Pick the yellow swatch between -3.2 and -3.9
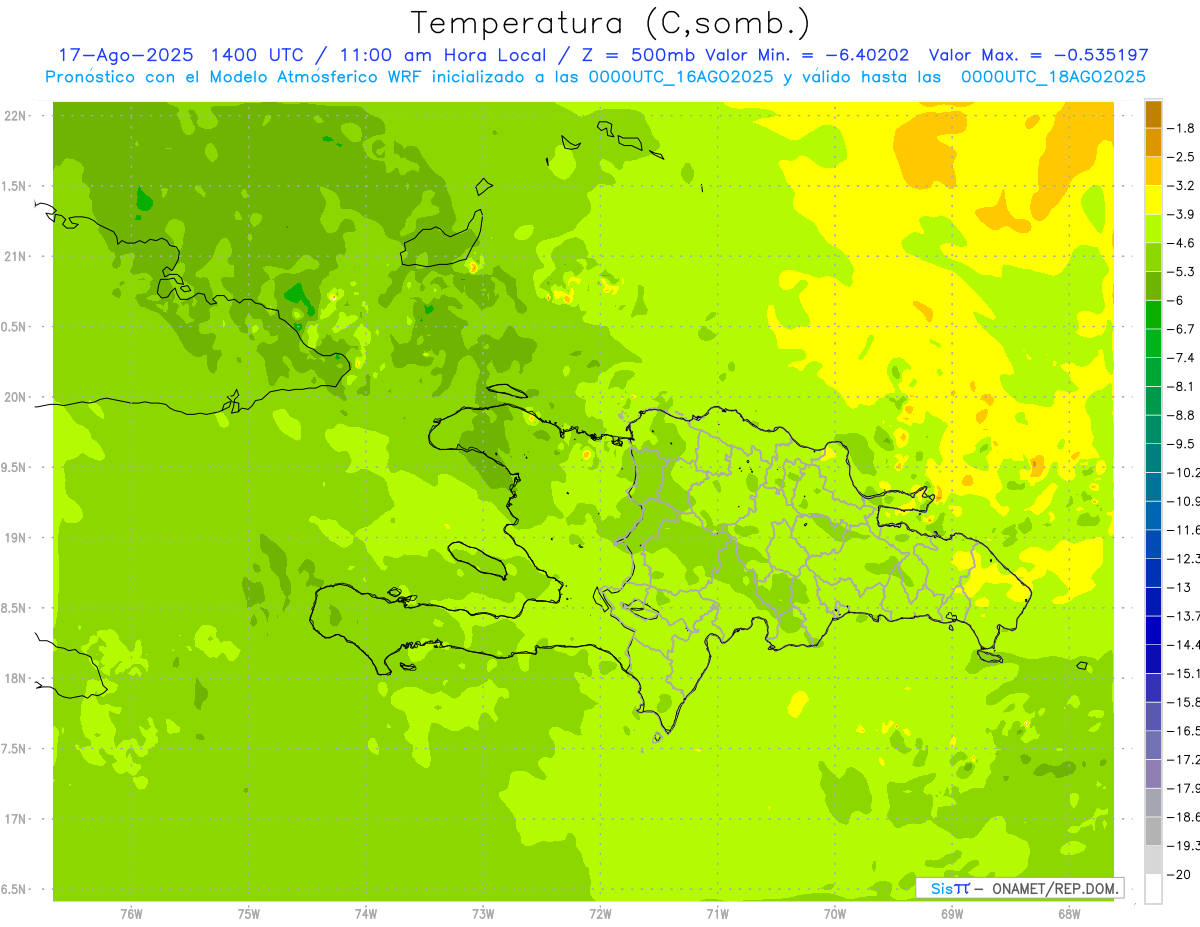This screenshot has width=1200, height=927. [x=1153, y=200]
